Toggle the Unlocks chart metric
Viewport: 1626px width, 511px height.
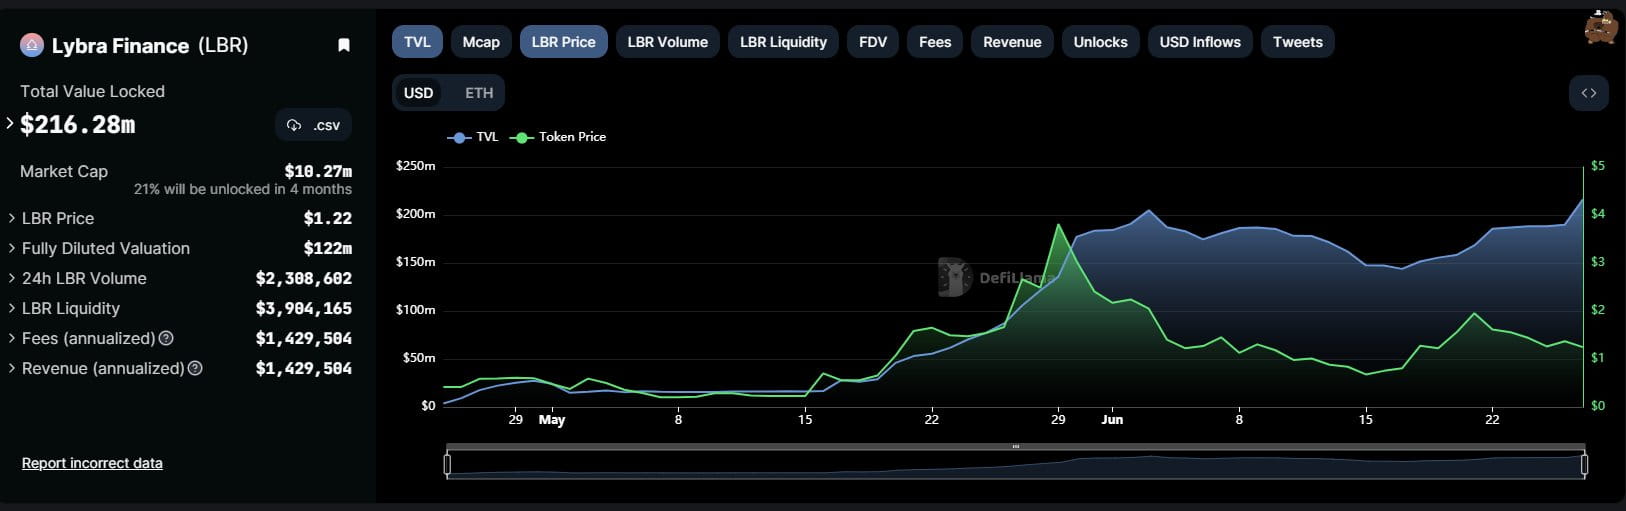click(1100, 42)
